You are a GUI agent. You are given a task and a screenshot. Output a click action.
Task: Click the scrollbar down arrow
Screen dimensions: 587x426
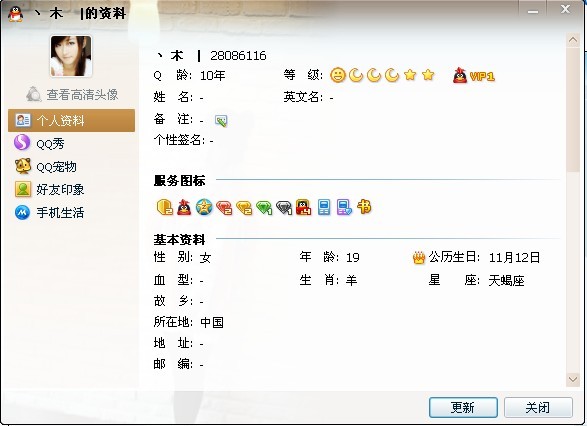click(573, 379)
